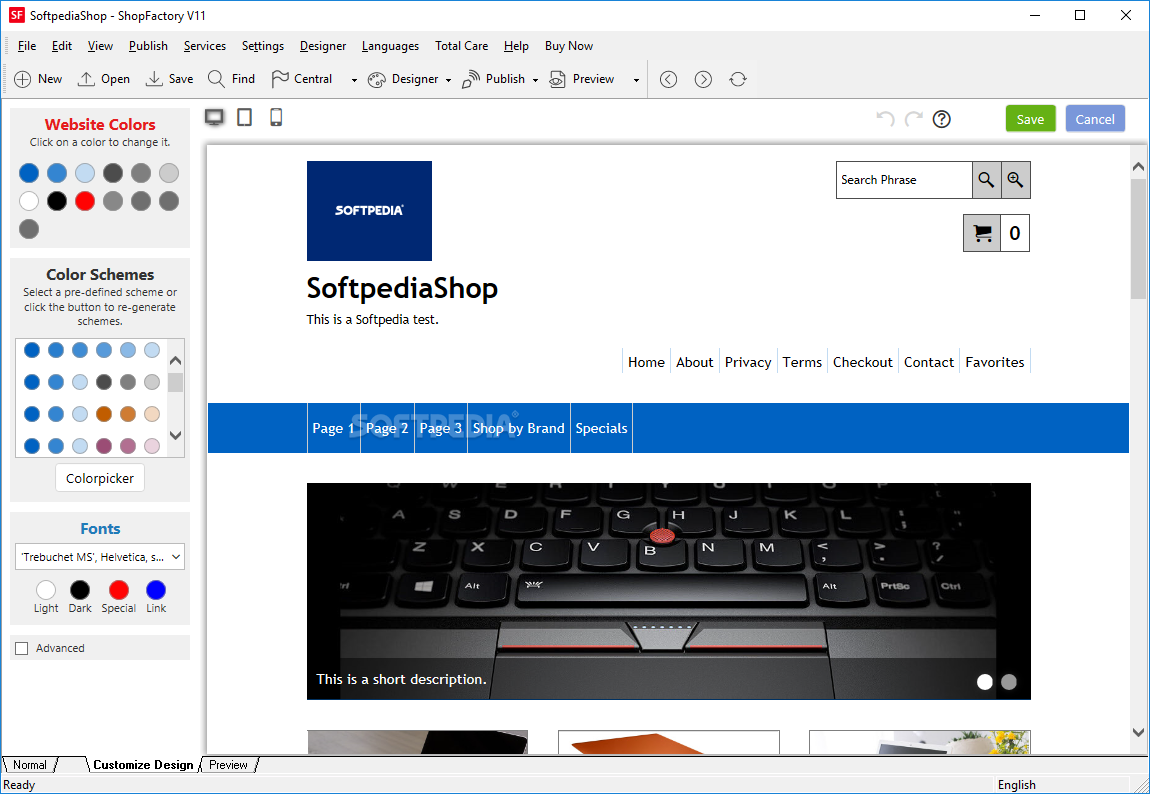Viewport: 1150px width, 794px height.
Task: Open the File menu
Action: point(27,45)
